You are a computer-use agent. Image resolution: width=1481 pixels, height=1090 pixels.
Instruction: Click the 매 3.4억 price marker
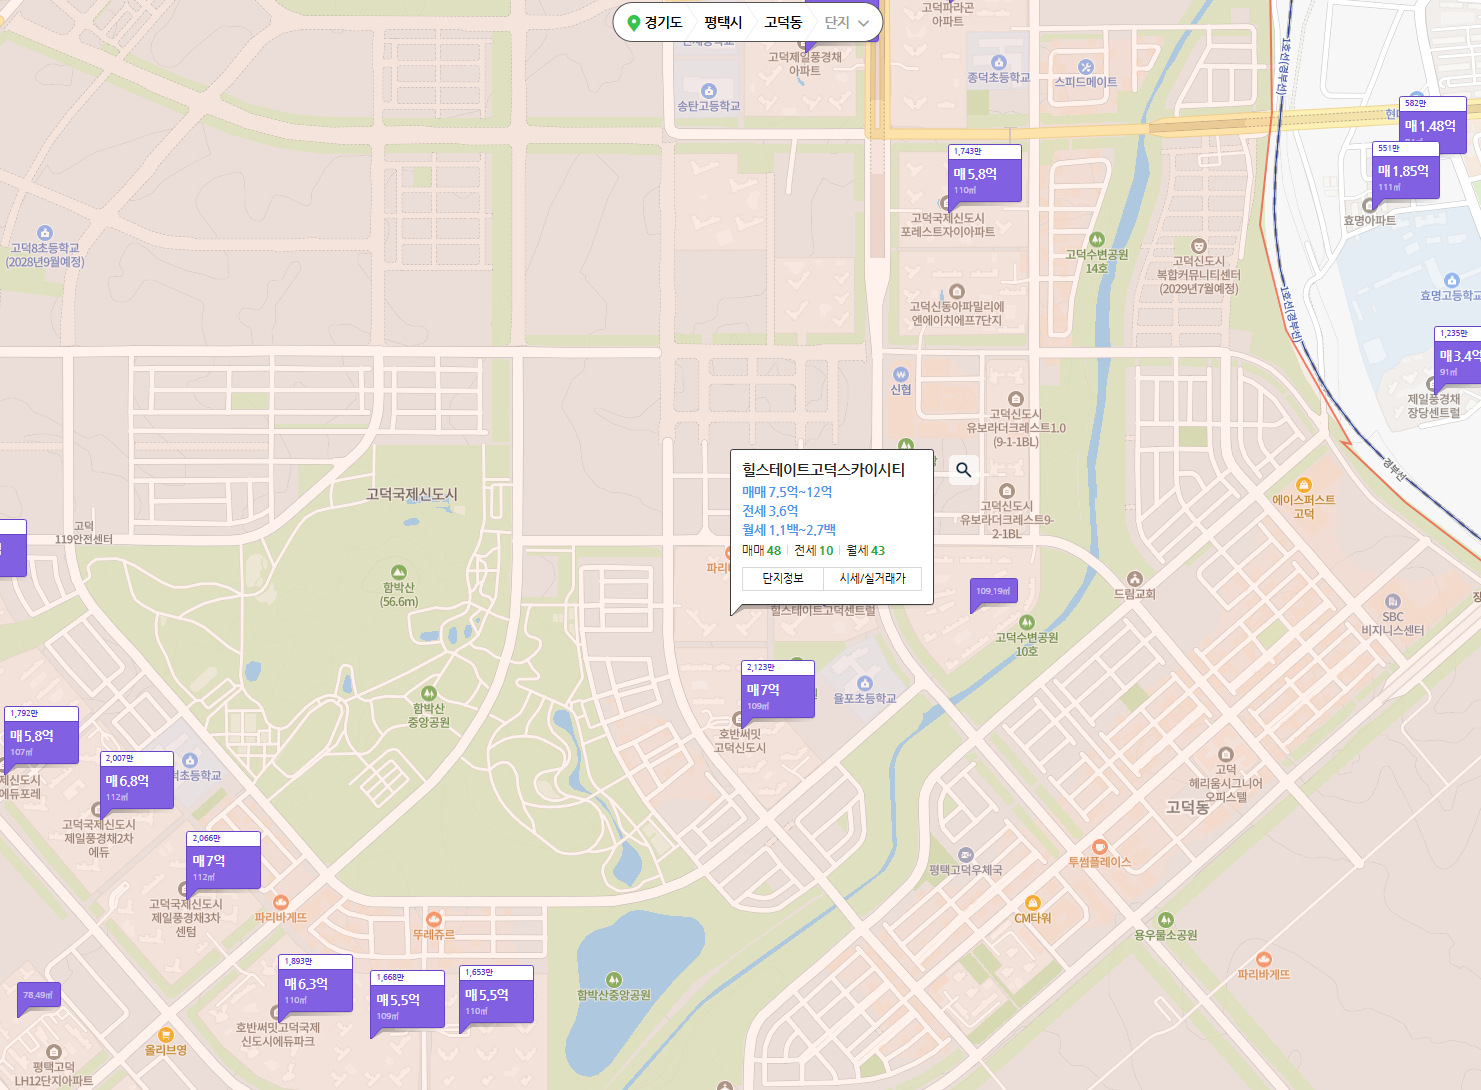click(1458, 355)
